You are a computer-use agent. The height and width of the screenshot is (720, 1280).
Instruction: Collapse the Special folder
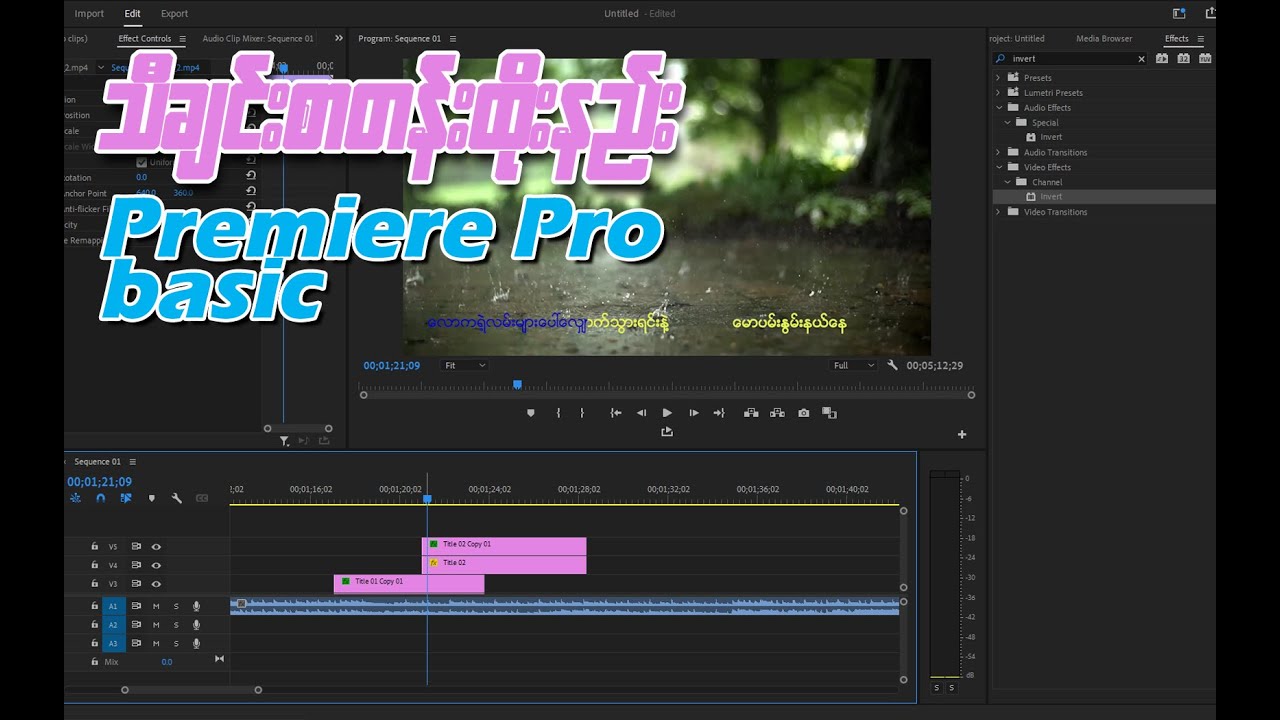(1007, 123)
